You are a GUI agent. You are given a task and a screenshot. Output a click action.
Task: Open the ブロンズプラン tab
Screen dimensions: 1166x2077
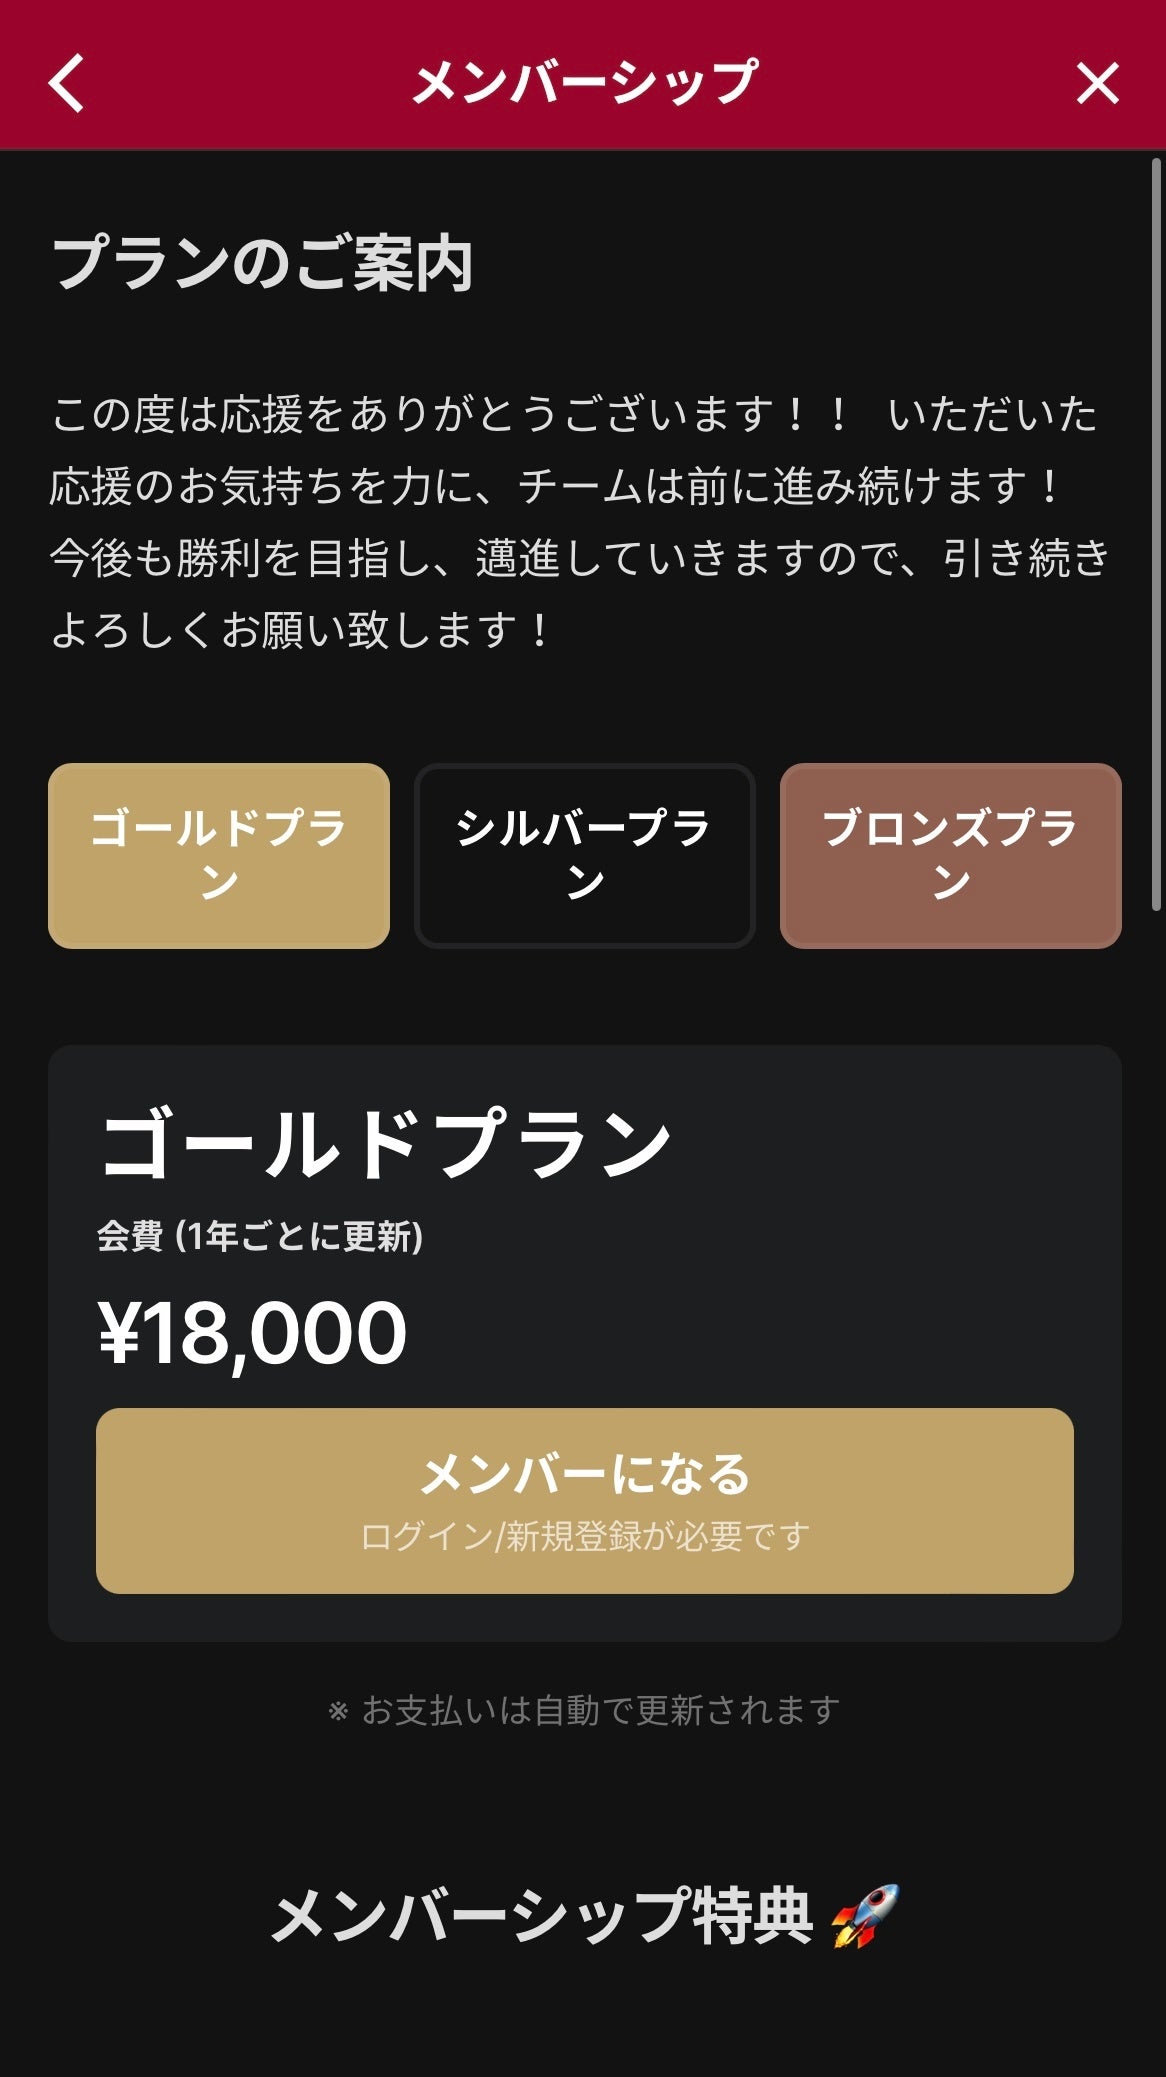click(x=950, y=856)
